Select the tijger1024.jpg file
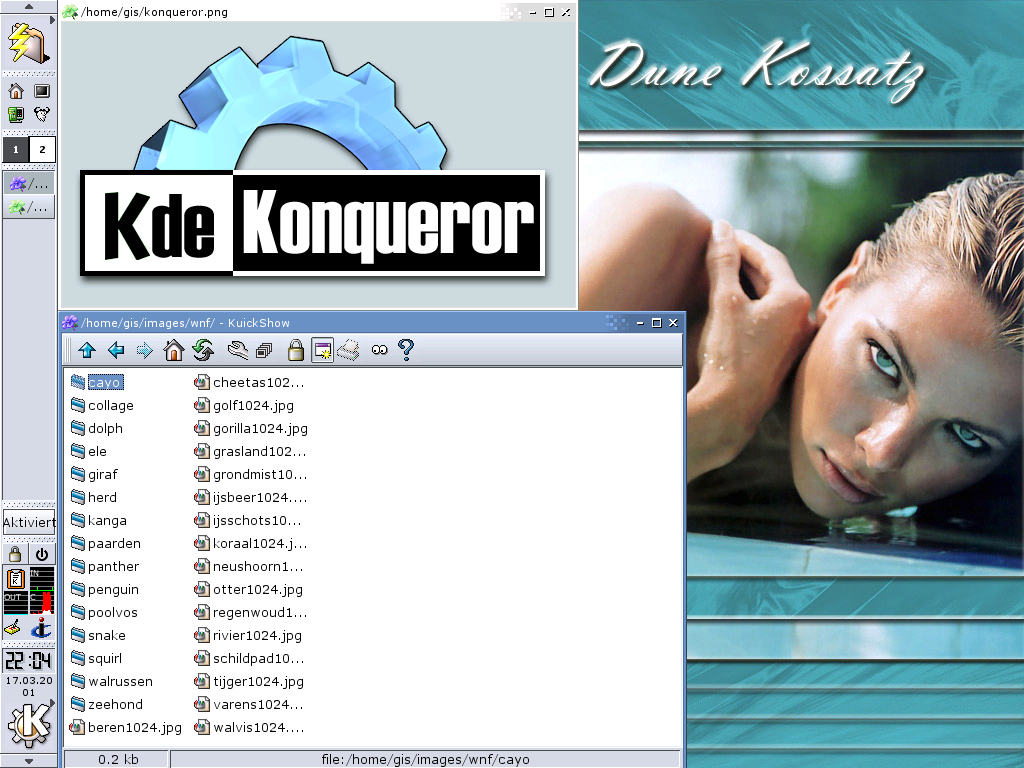This screenshot has height=768, width=1024. pos(249,682)
